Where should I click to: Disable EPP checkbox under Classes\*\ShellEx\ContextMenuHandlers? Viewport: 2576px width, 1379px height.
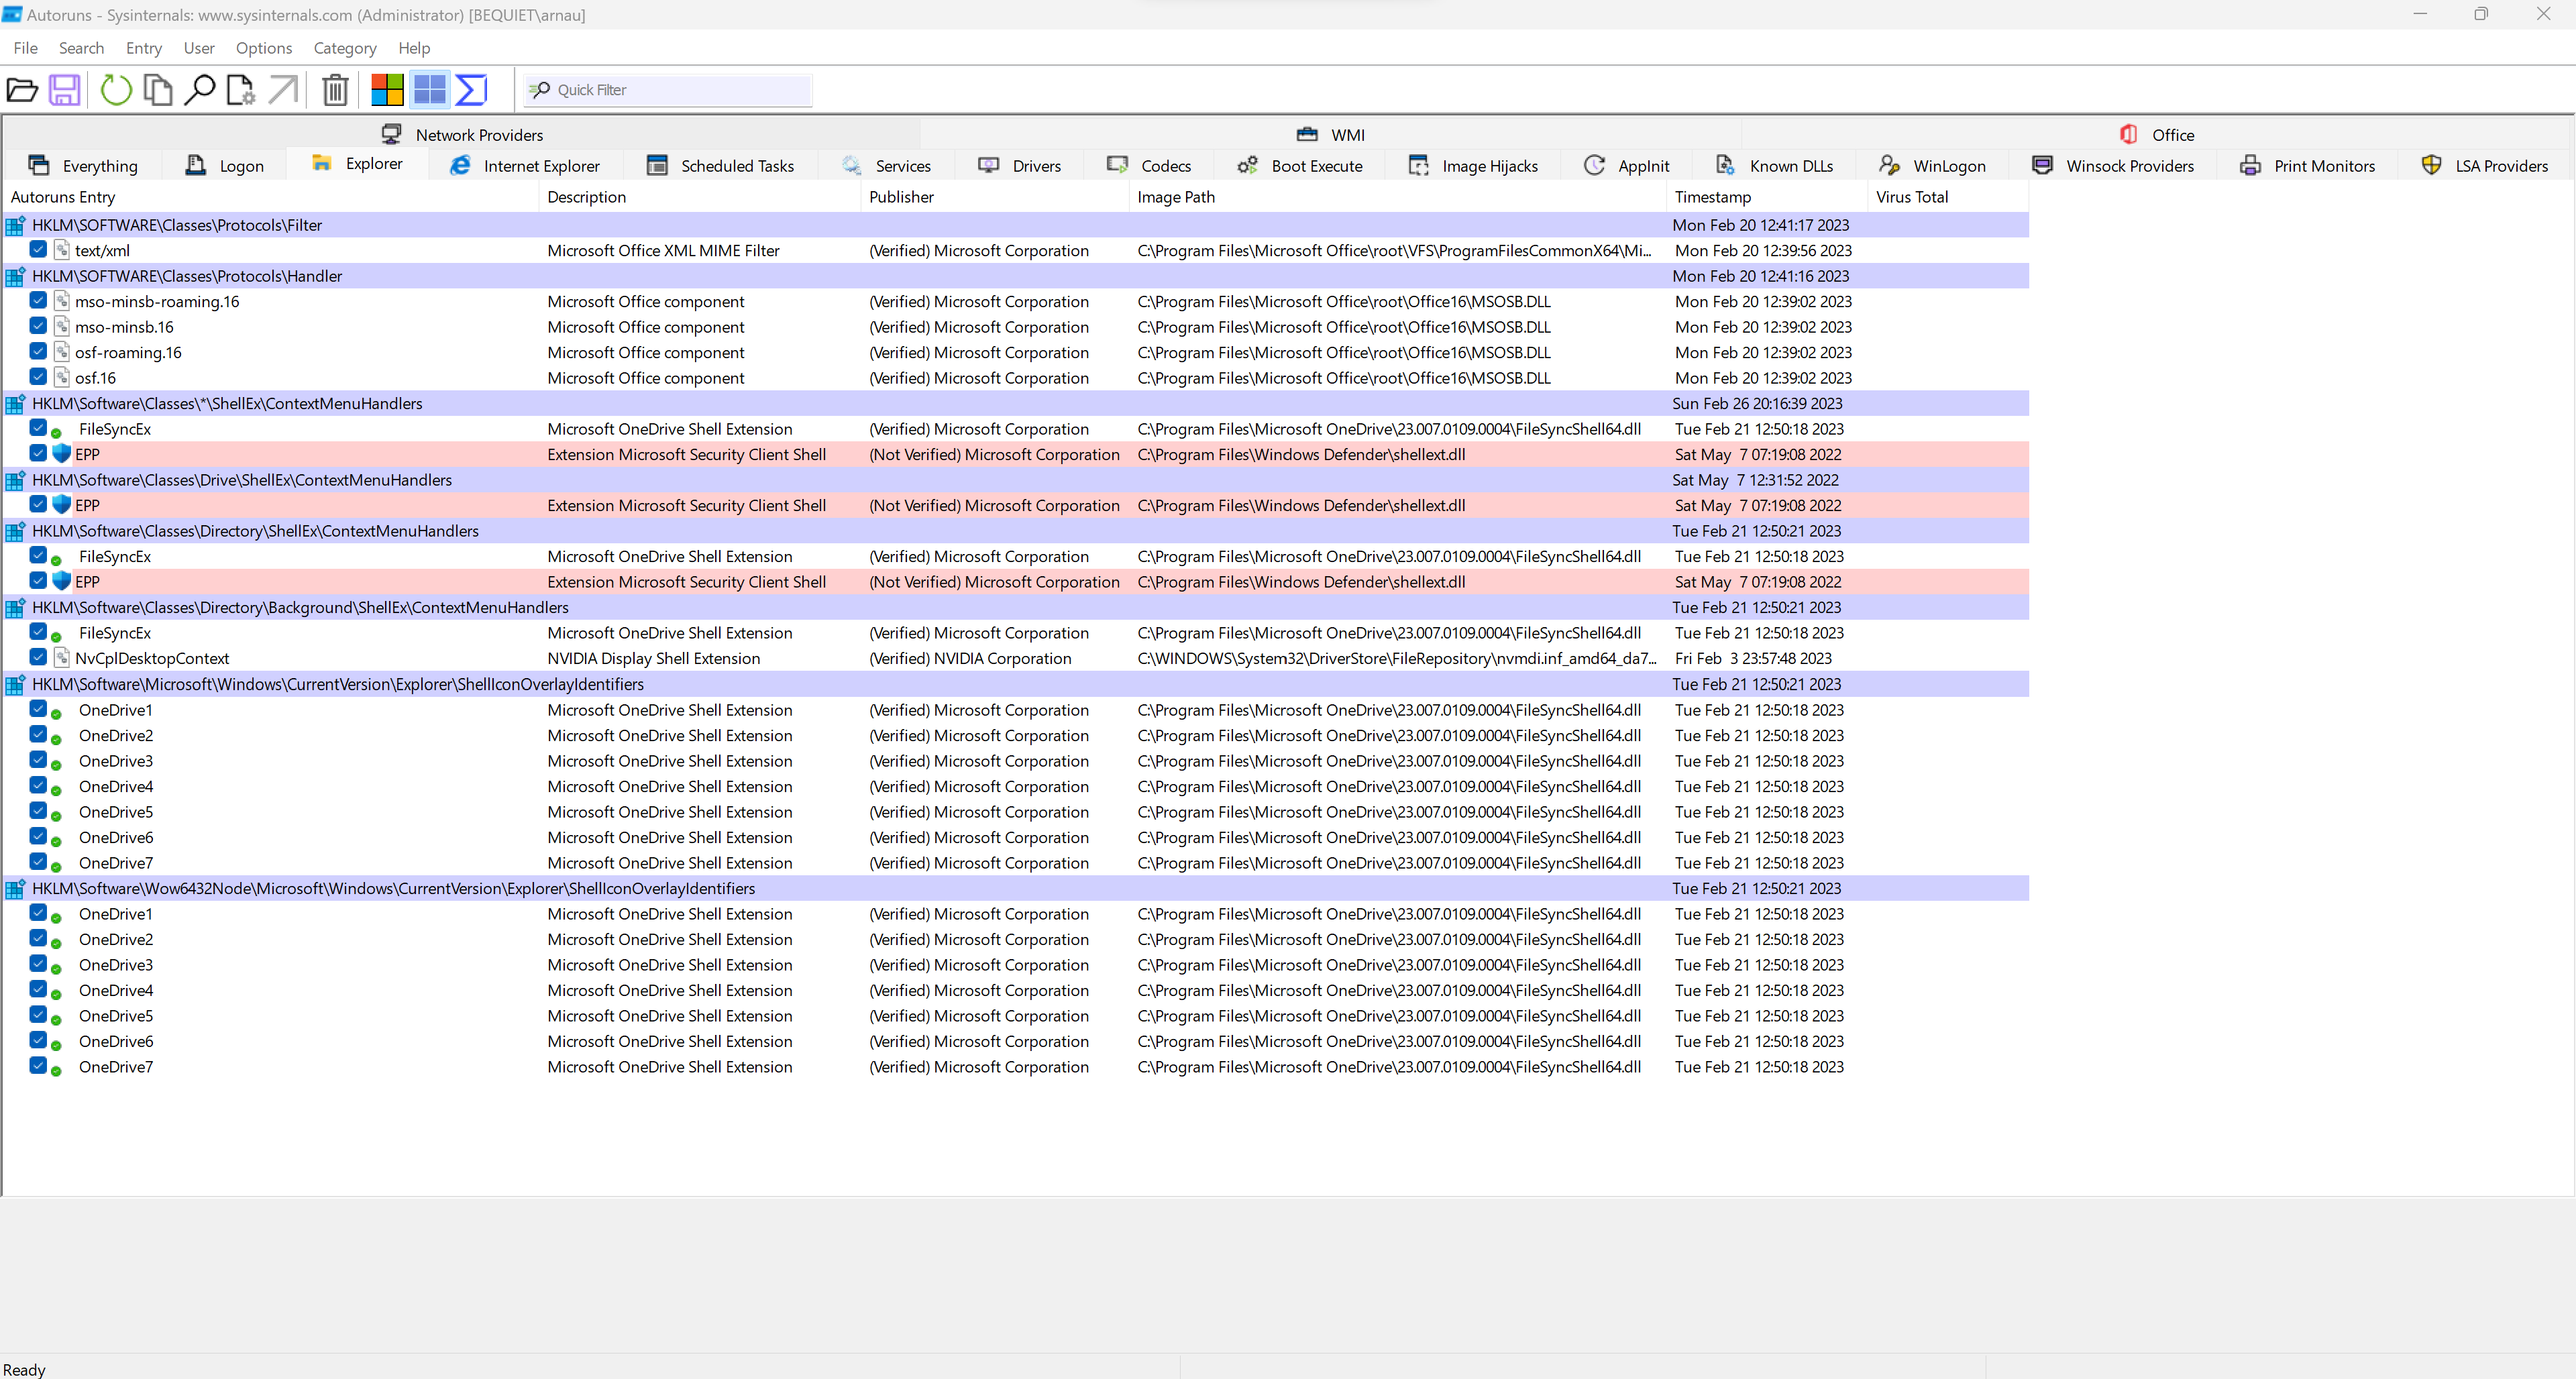38,453
